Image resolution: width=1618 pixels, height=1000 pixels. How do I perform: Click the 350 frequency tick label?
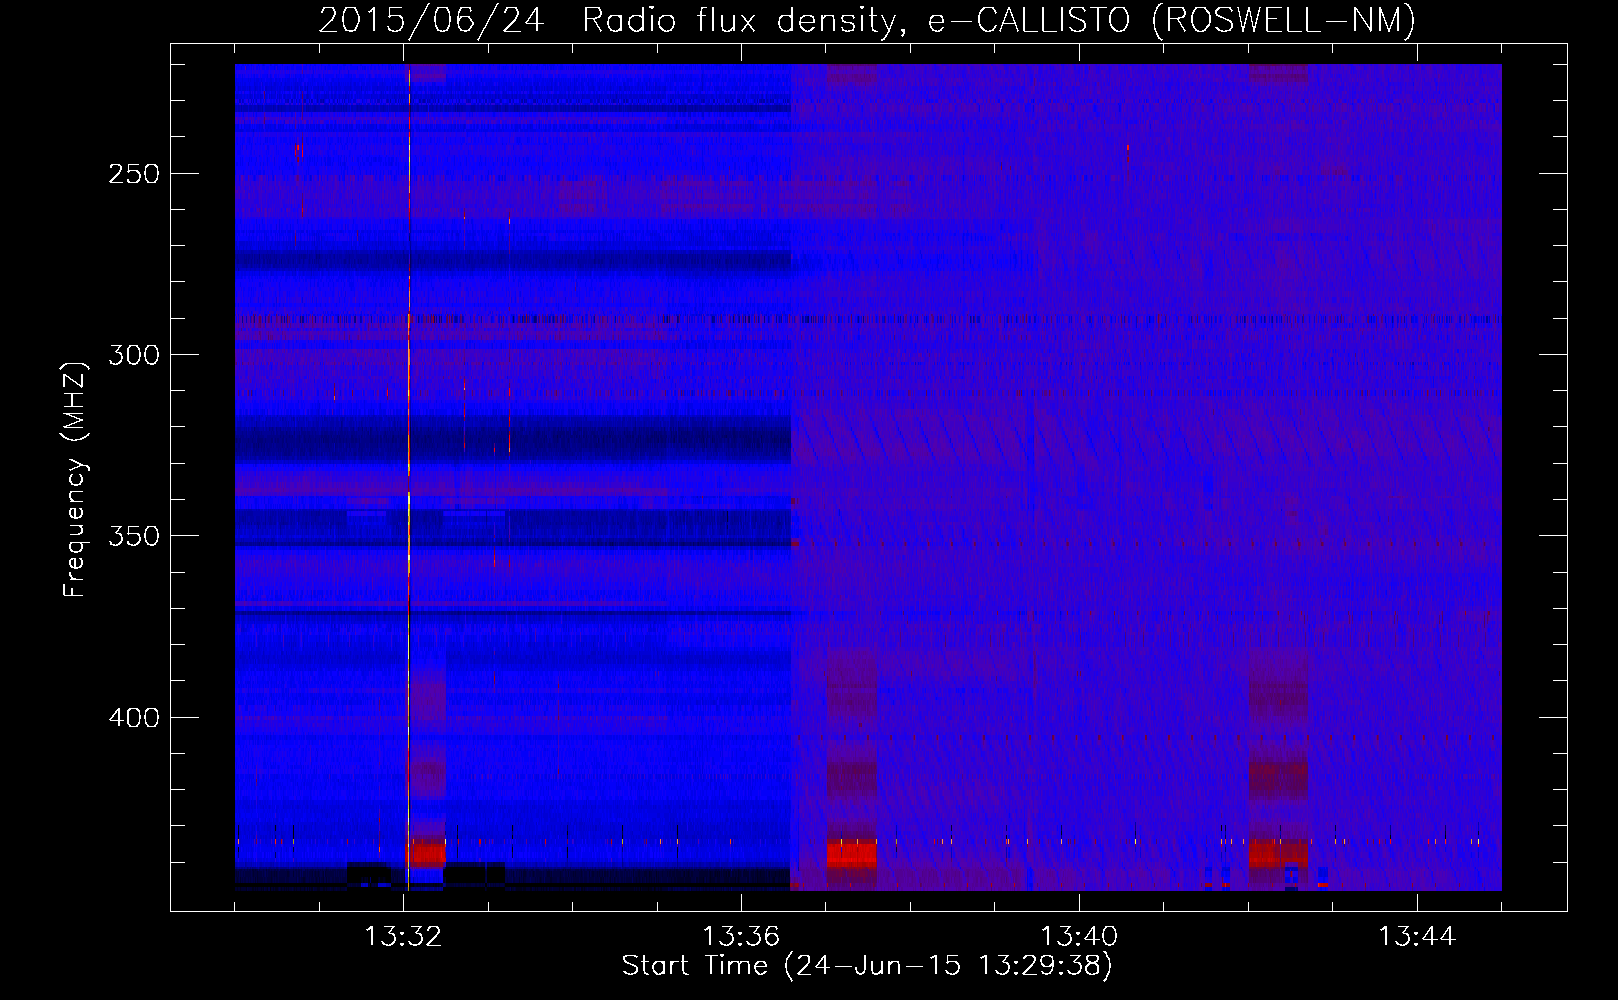pyautogui.click(x=134, y=536)
